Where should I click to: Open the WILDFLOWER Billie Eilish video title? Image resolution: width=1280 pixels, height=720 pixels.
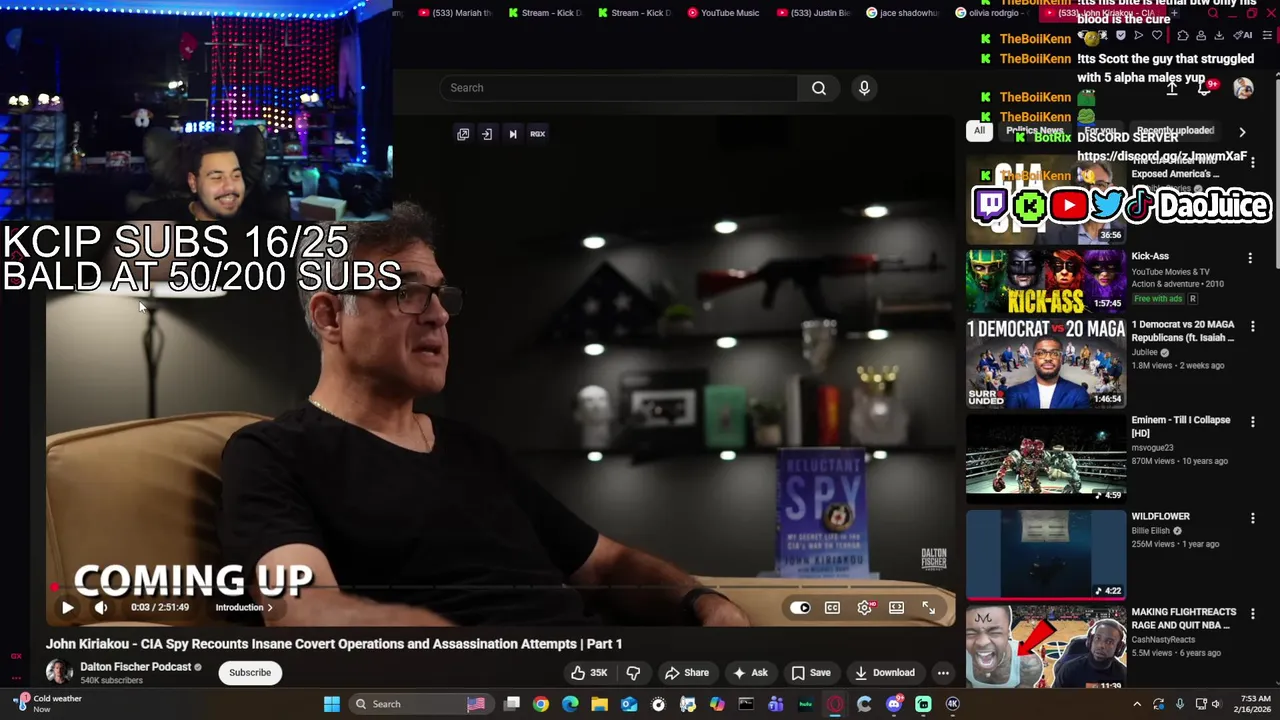1160,517
